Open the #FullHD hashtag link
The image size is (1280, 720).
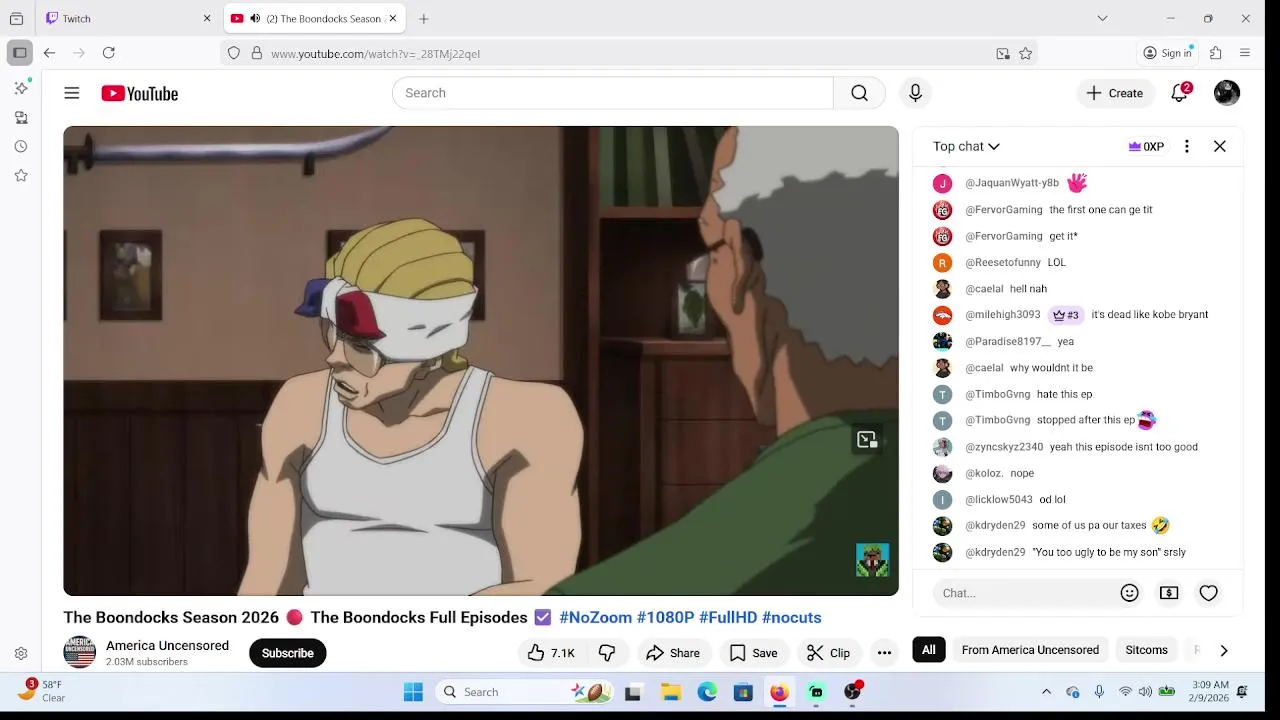[728, 617]
